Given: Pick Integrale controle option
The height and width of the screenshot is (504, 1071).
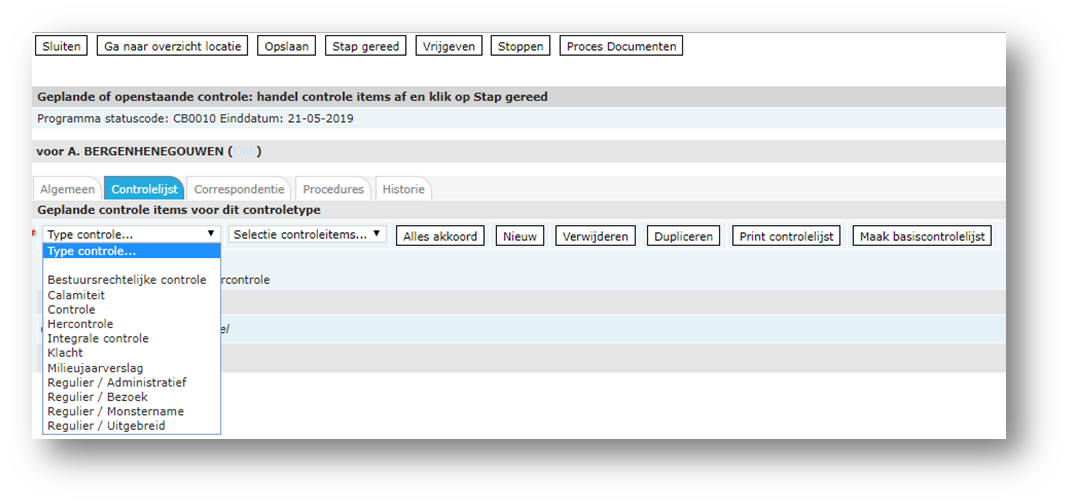Looking at the screenshot, I should click(x=98, y=339).
